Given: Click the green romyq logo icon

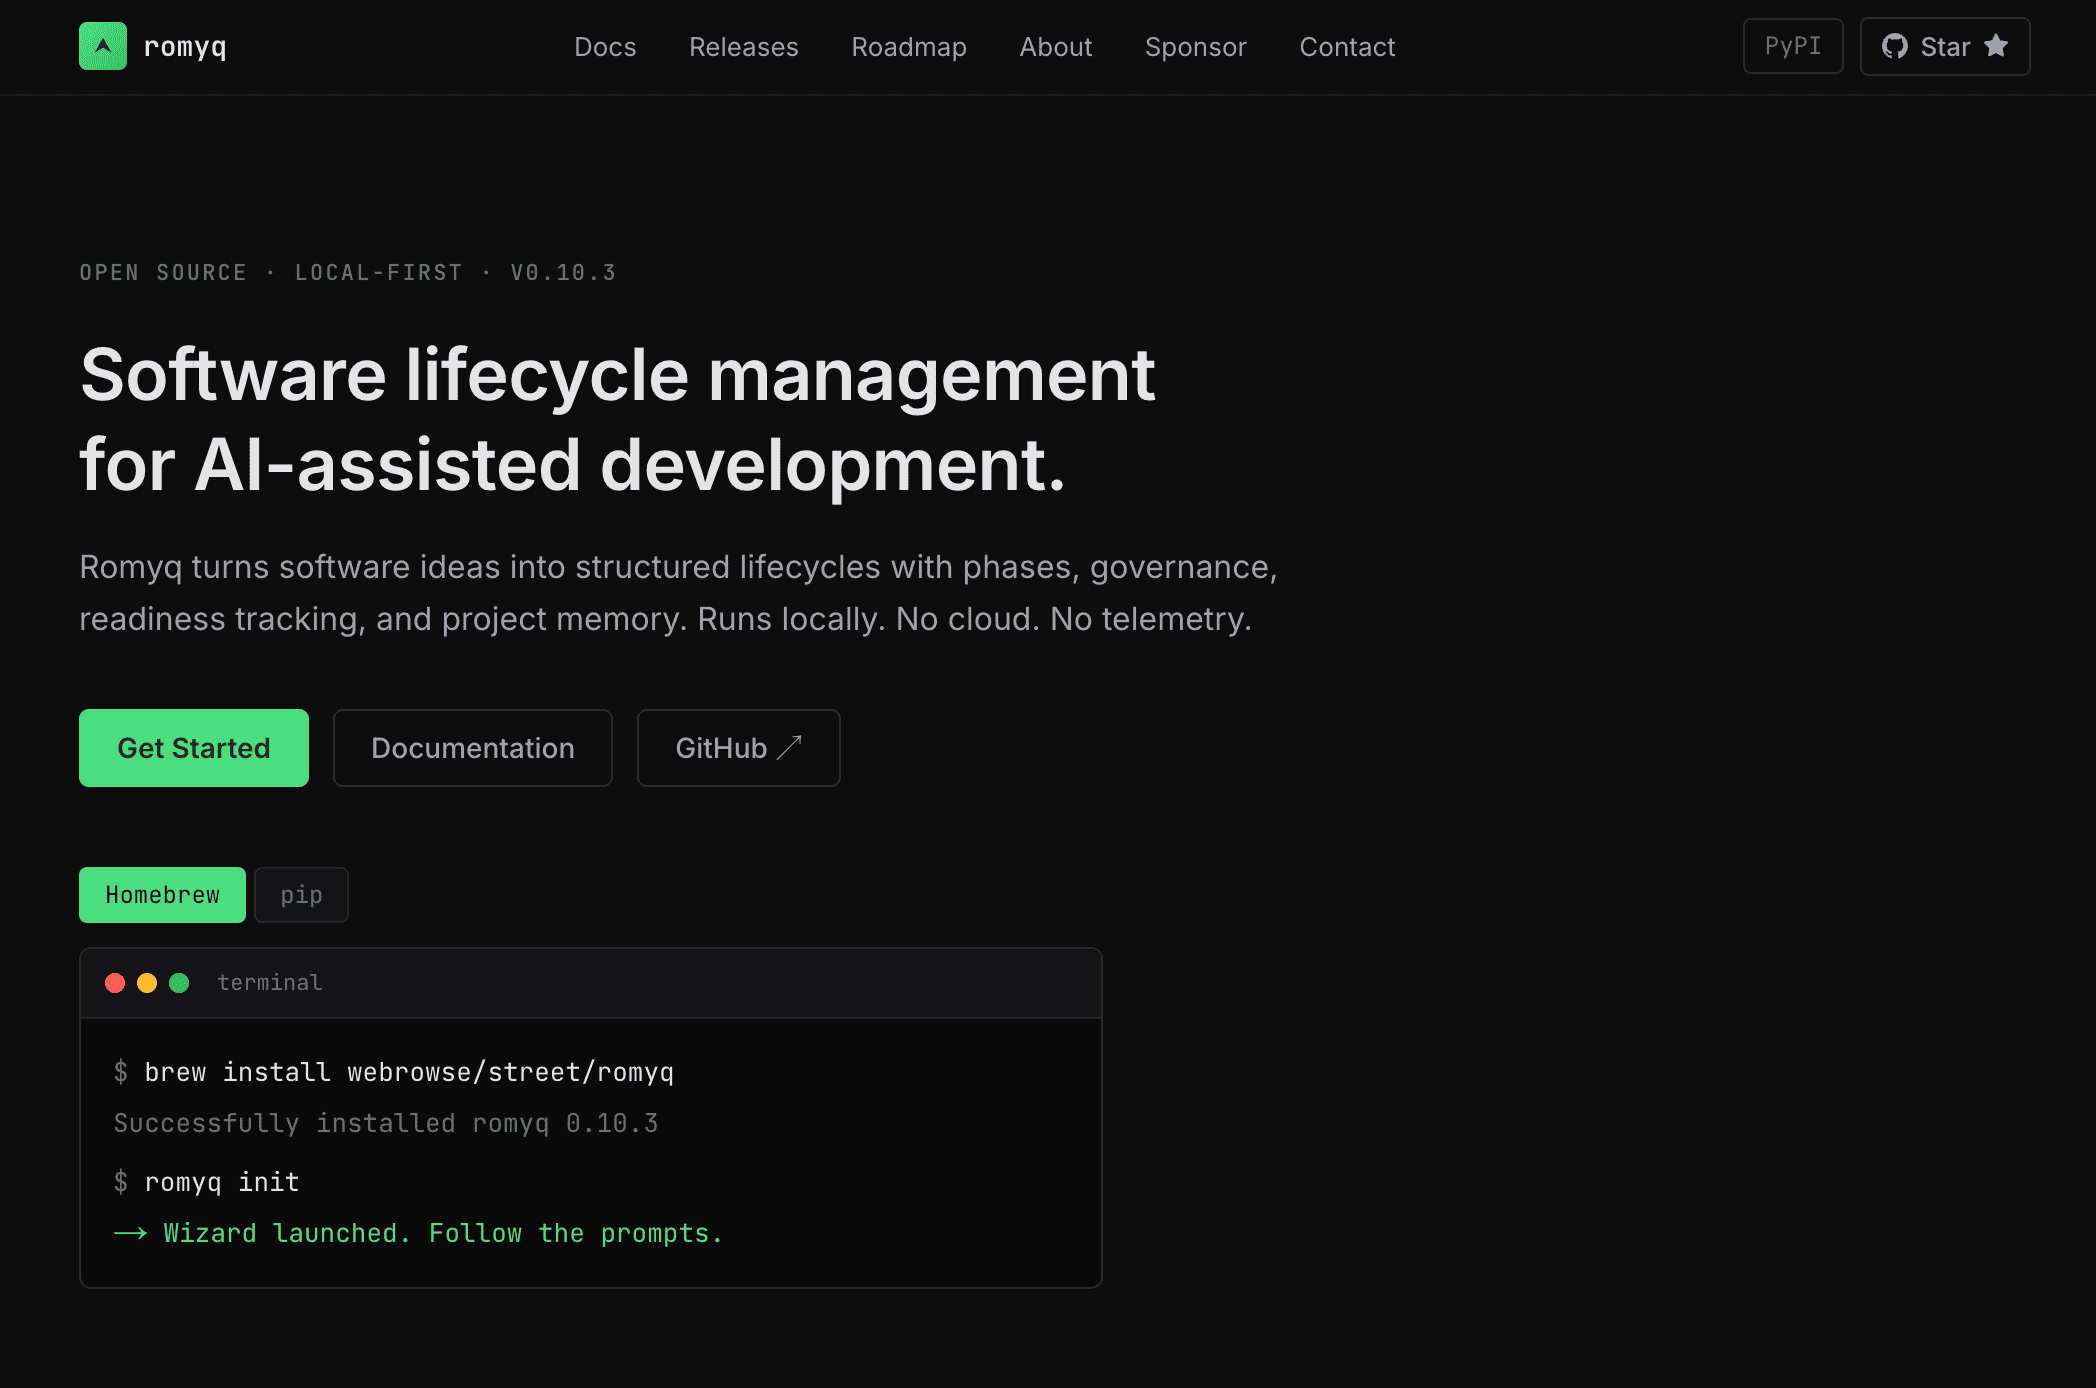Looking at the screenshot, I should [103, 46].
